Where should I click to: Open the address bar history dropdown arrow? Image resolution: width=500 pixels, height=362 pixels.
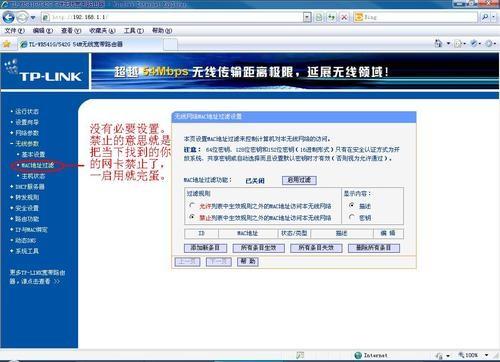[307, 17]
